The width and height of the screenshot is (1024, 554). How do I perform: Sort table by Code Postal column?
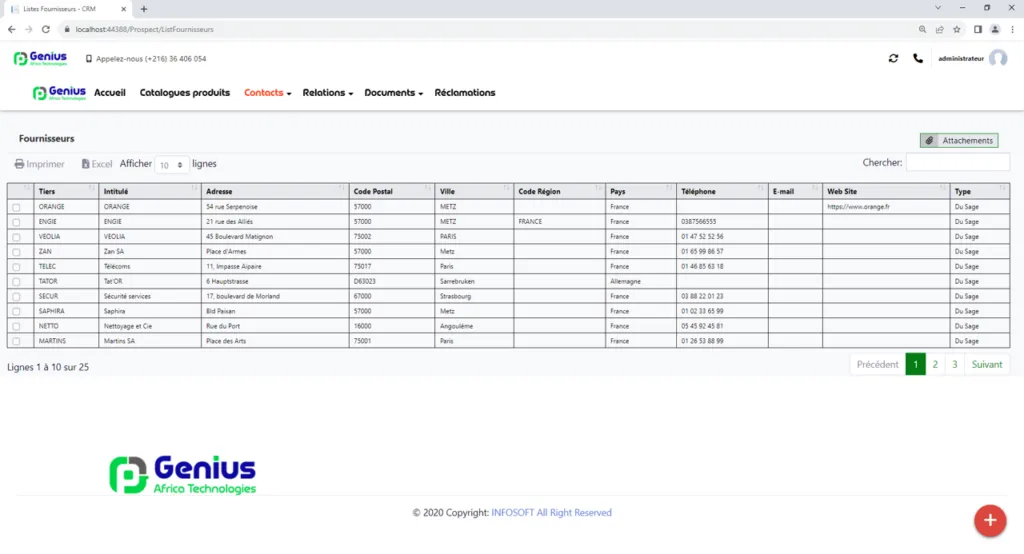tap(392, 191)
